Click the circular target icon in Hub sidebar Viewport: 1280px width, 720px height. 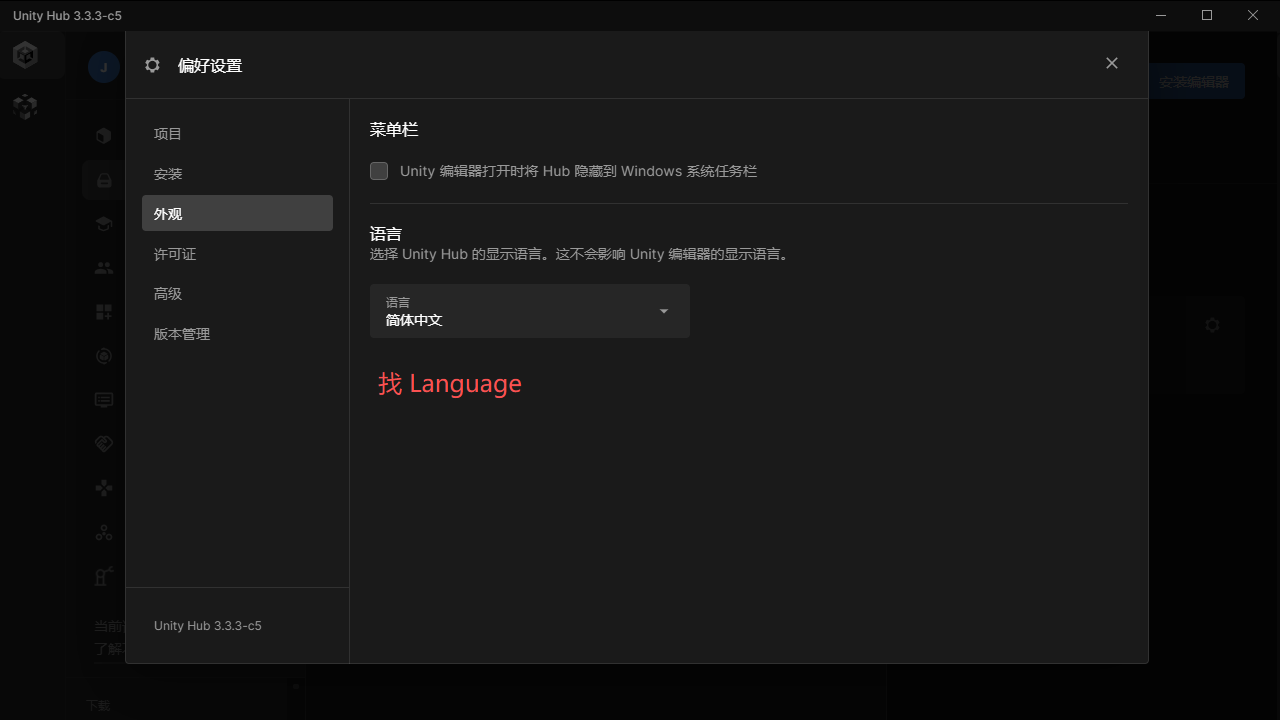(x=103, y=356)
